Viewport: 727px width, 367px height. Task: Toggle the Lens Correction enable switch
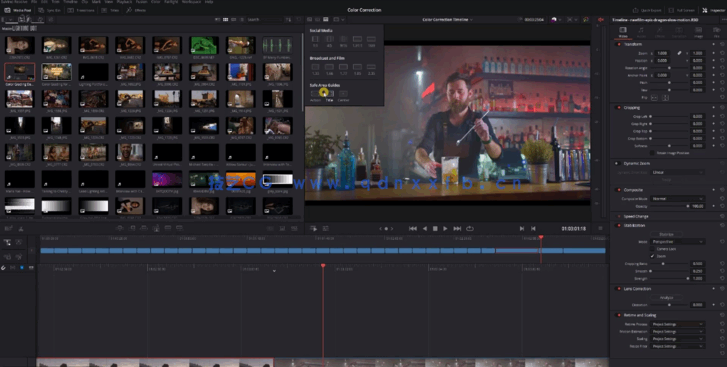coord(619,289)
